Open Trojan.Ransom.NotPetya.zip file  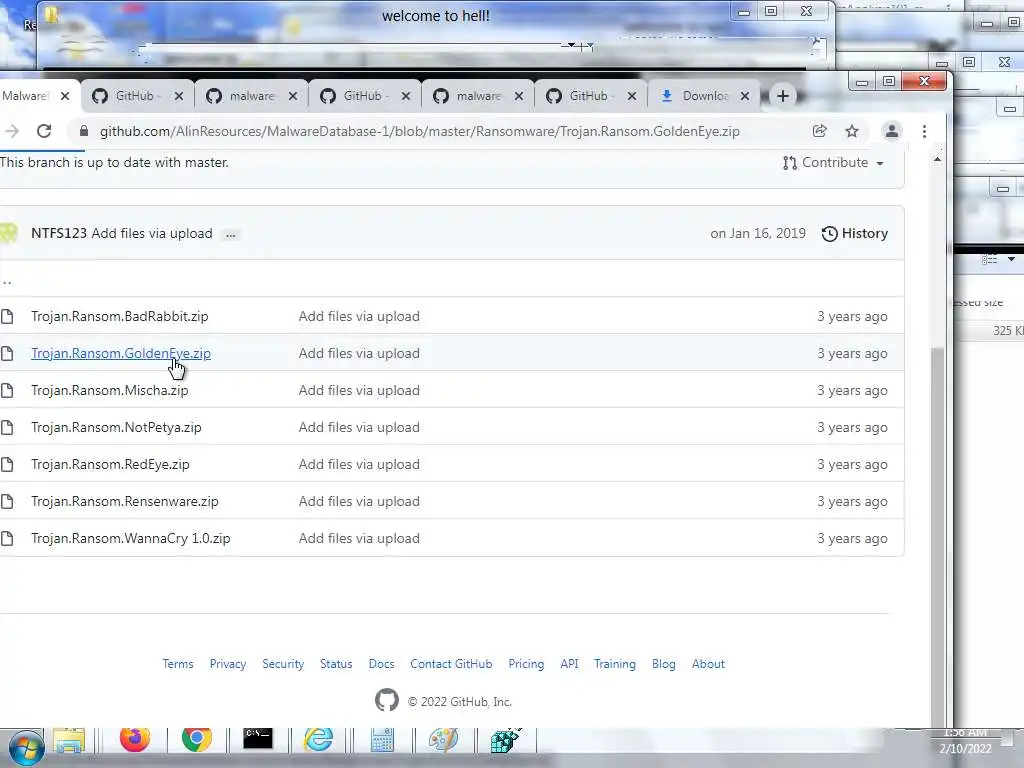click(116, 428)
